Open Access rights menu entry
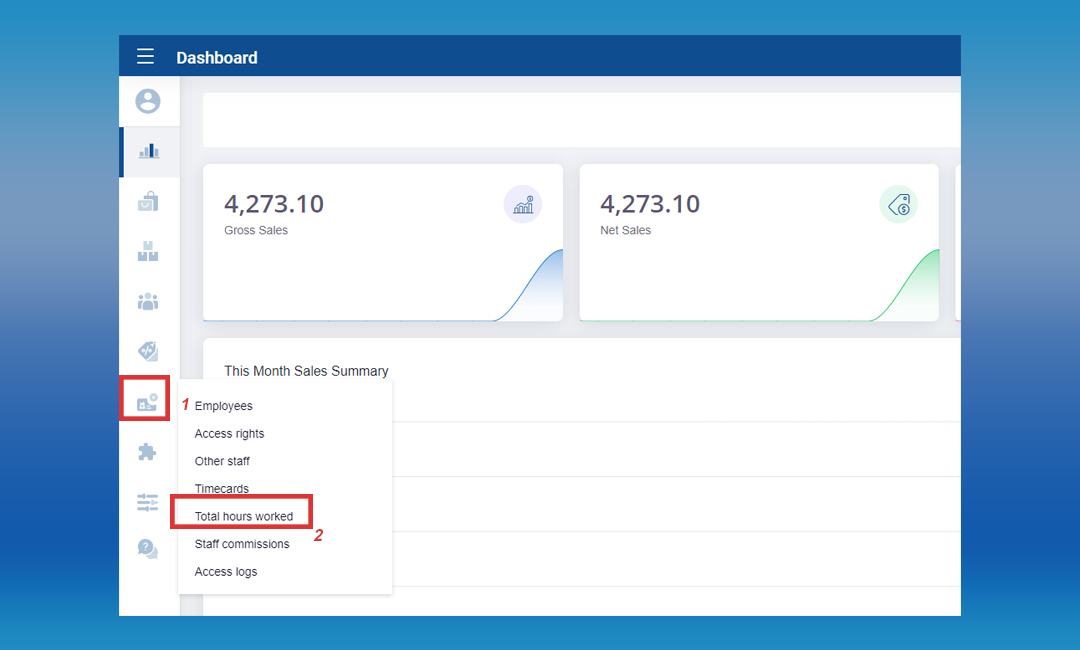This screenshot has height=650, width=1080. [229, 434]
